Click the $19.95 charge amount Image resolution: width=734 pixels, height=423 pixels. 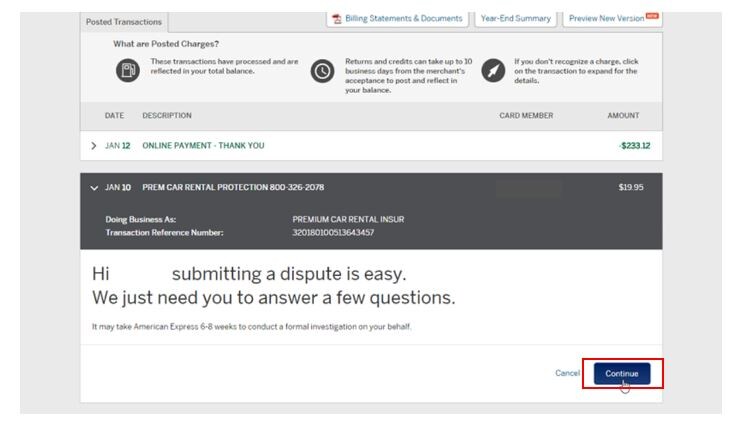631,188
